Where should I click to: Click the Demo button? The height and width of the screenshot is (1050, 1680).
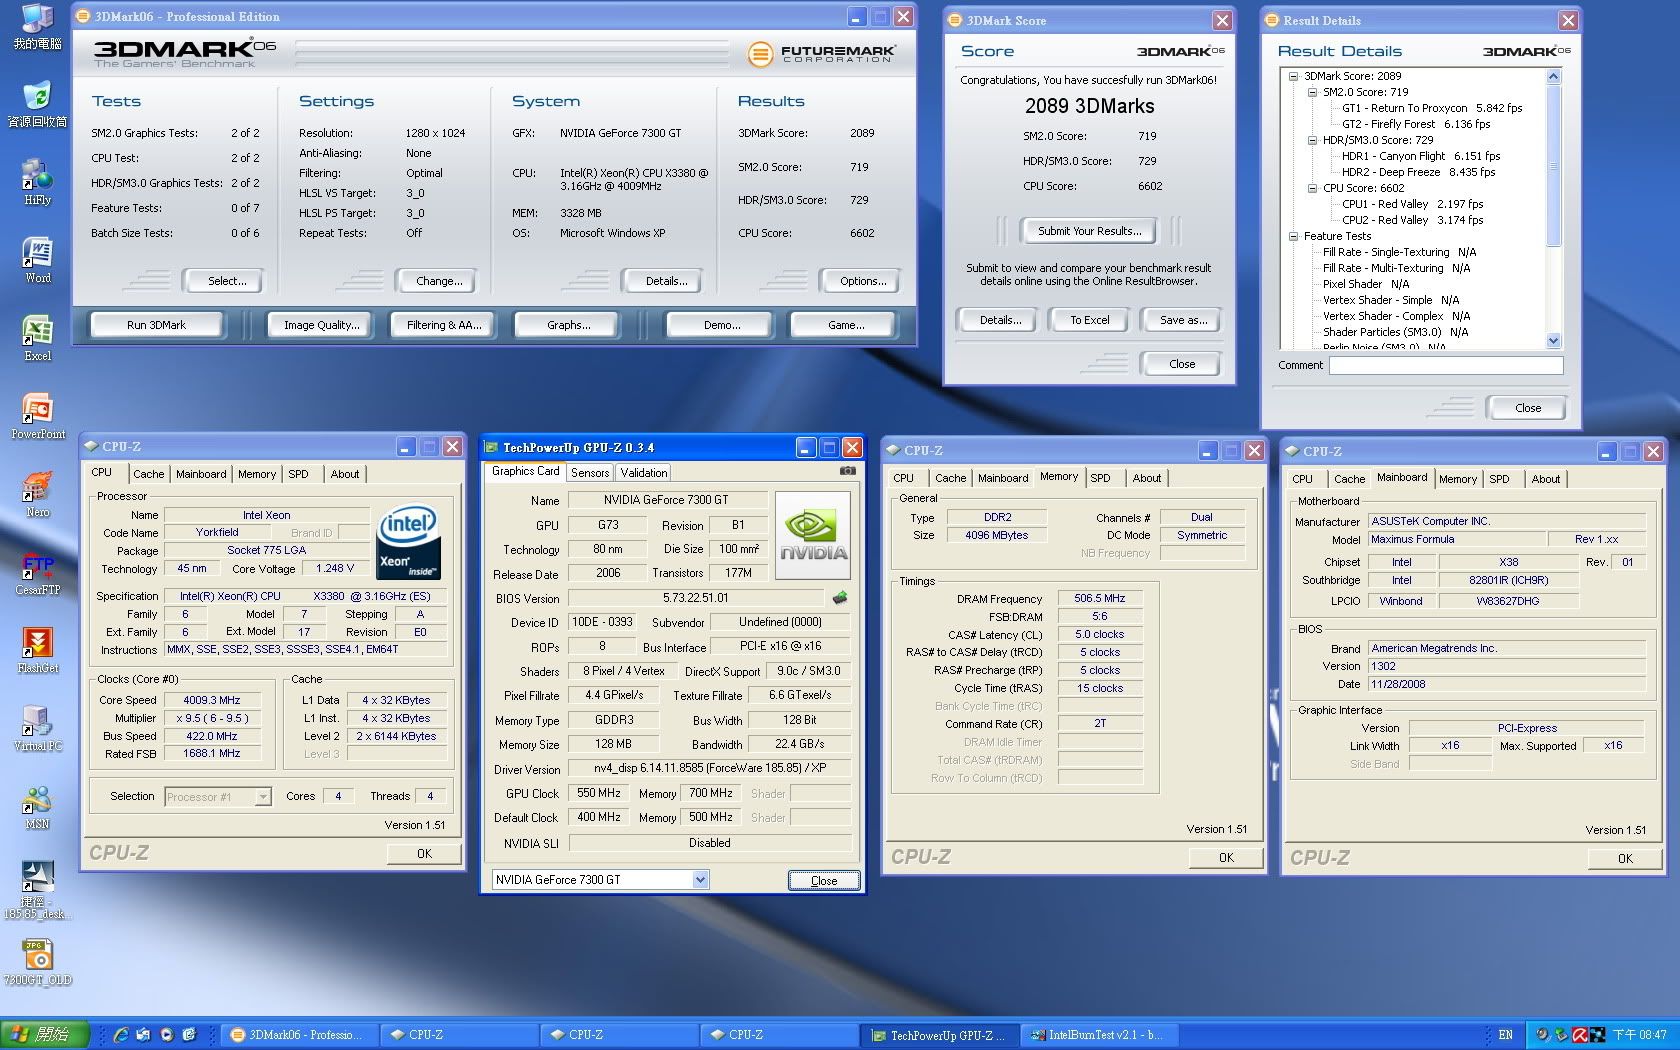721,325
